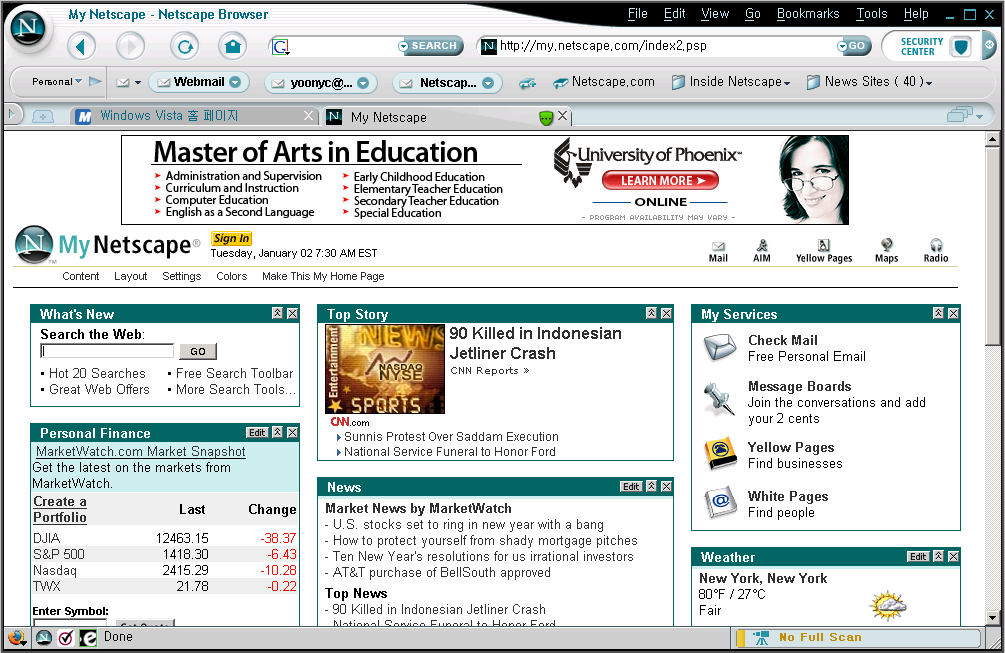
Task: Click LEARN MORE in Phoenix ad
Action: tap(660, 181)
